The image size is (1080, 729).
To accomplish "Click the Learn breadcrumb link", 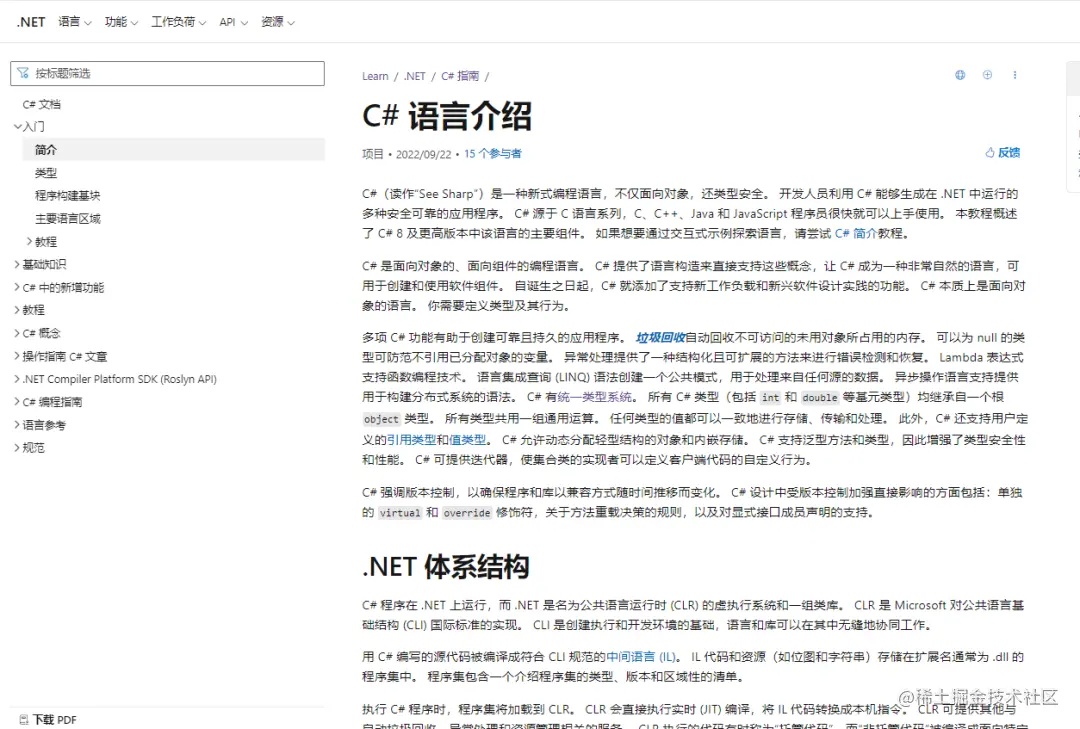I will tap(374, 75).
